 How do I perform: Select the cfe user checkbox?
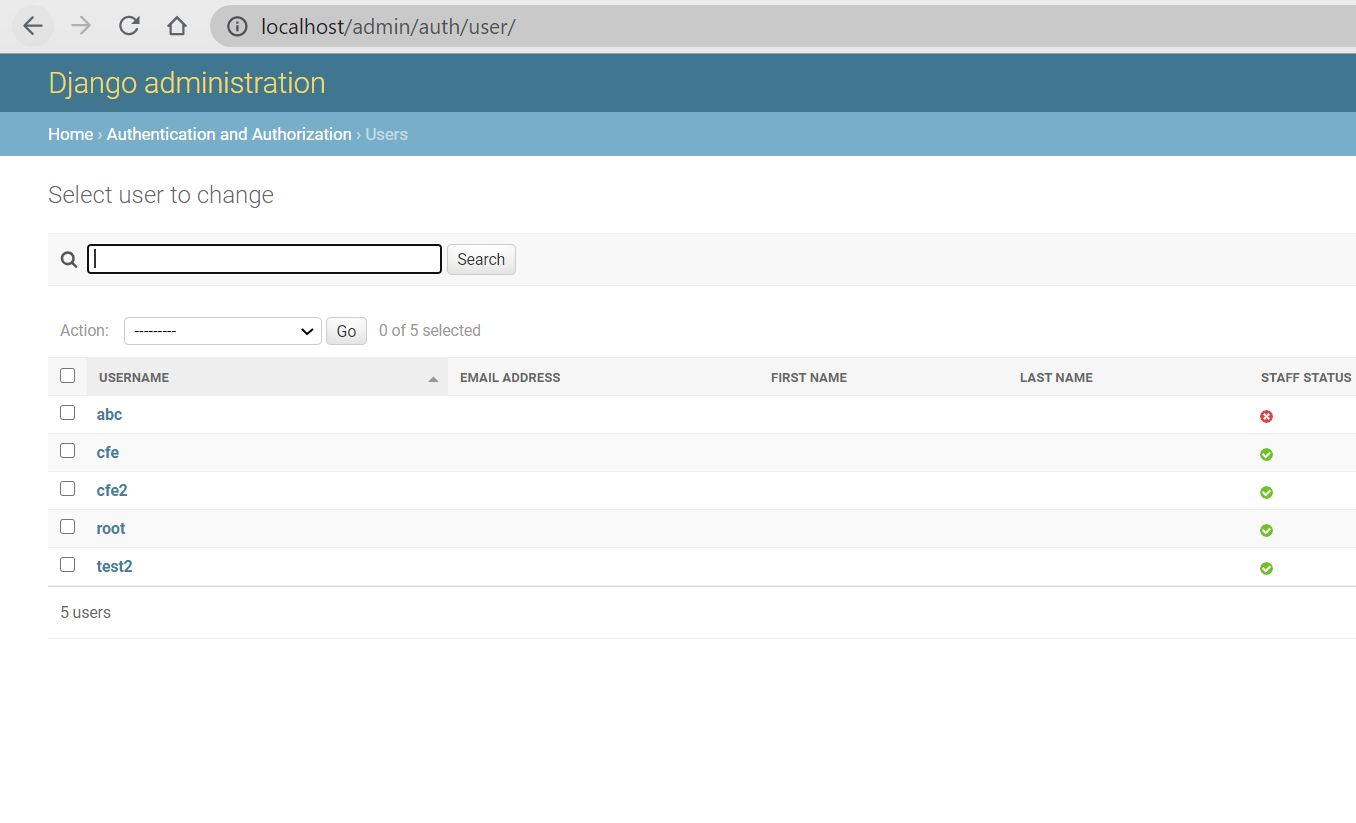(68, 450)
